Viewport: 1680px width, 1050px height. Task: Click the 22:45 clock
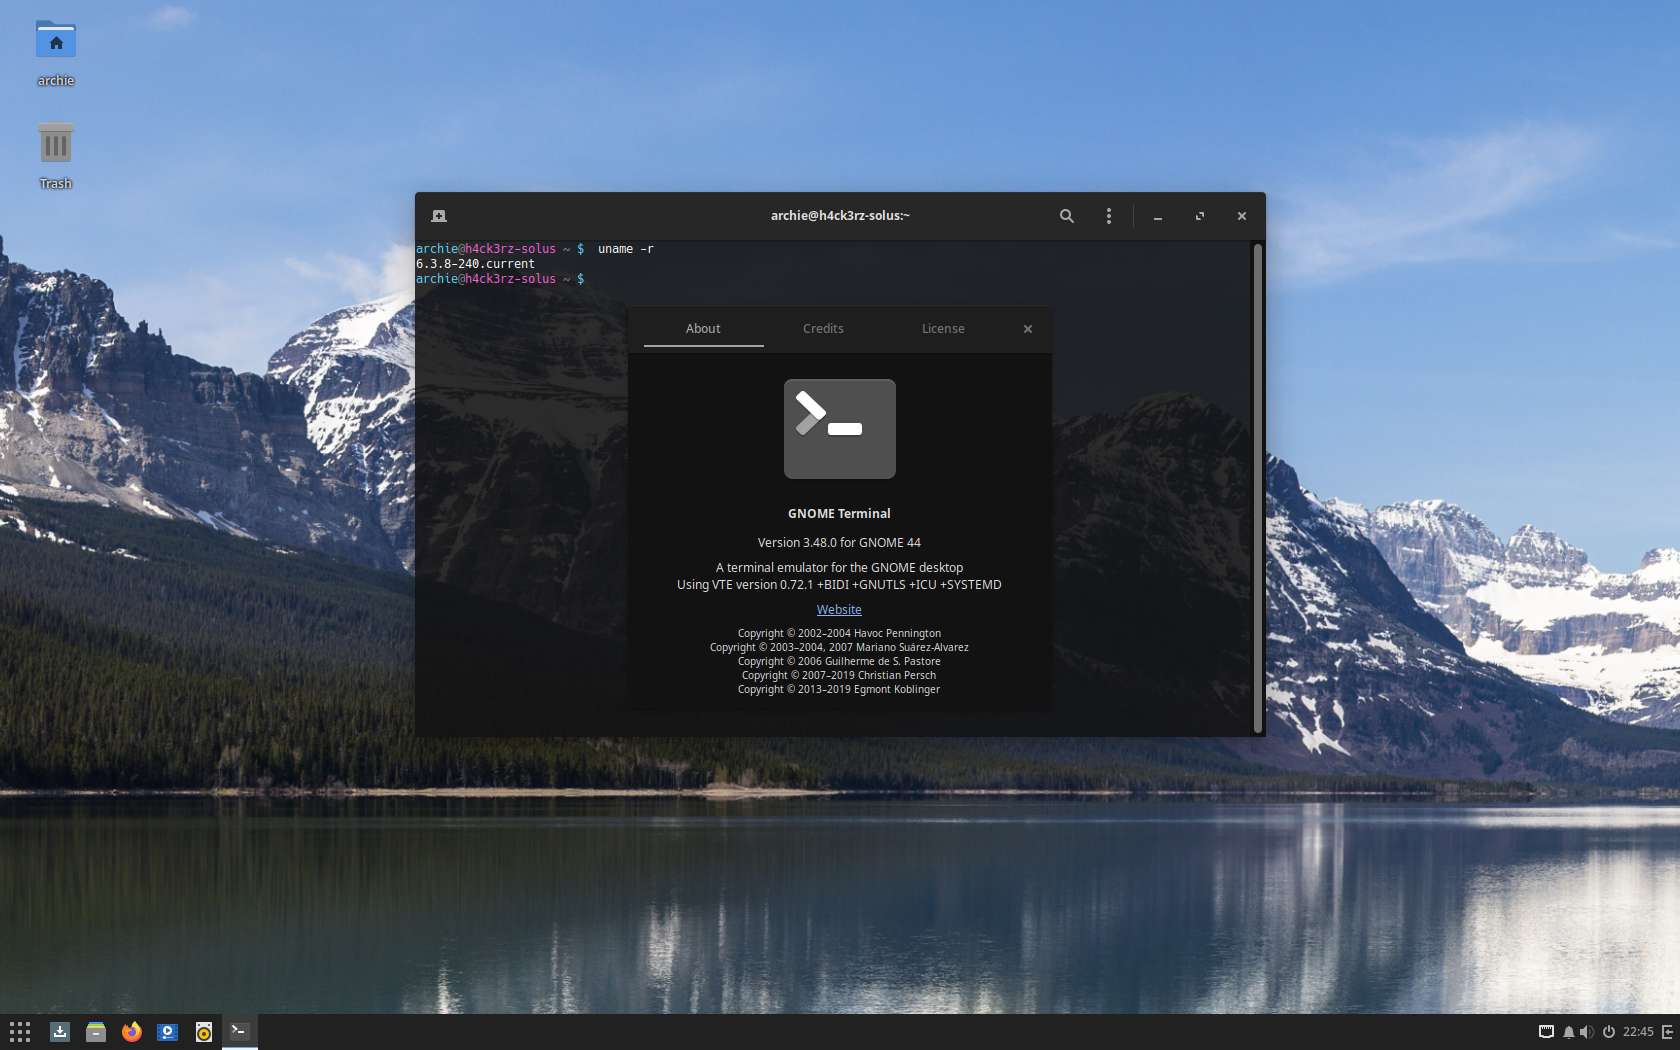tap(1638, 1032)
